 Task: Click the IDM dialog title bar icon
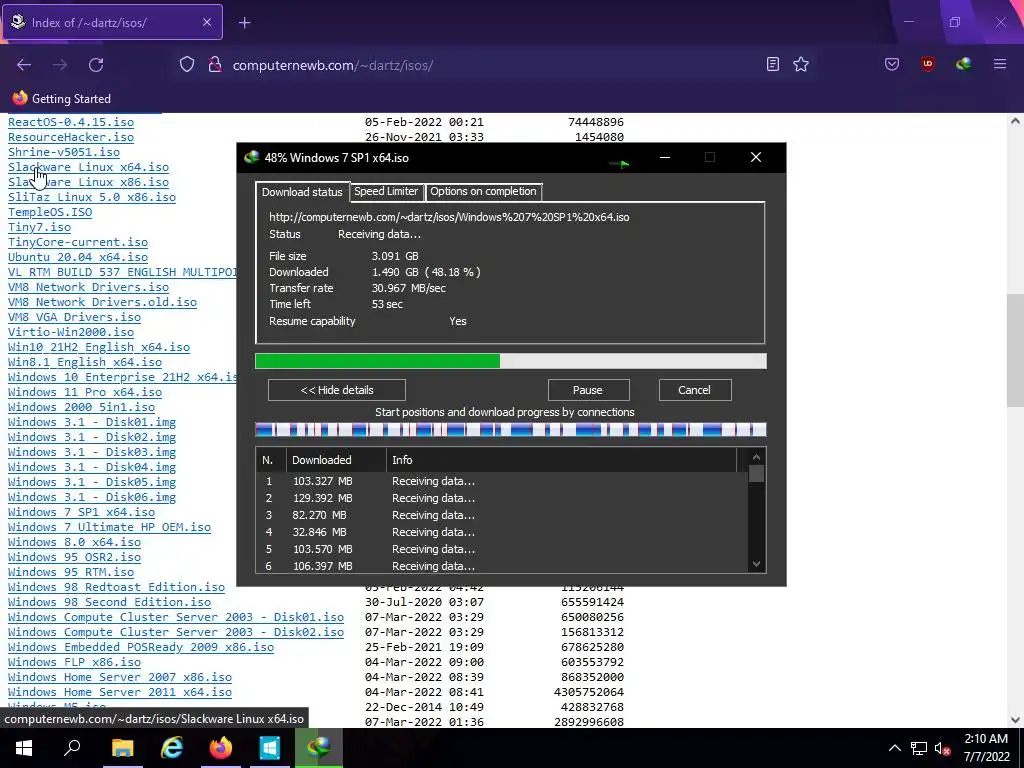251,157
